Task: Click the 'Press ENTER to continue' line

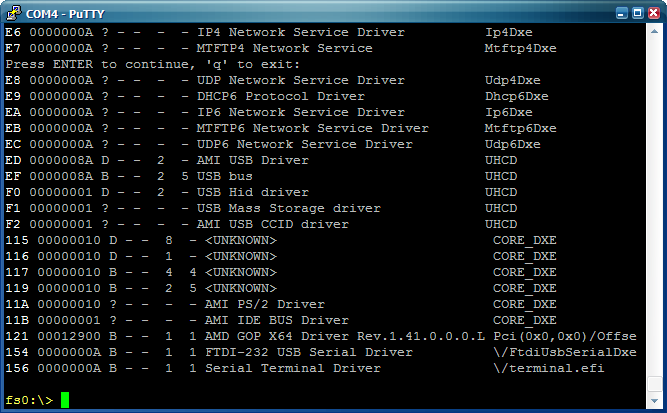Action: tap(152, 65)
